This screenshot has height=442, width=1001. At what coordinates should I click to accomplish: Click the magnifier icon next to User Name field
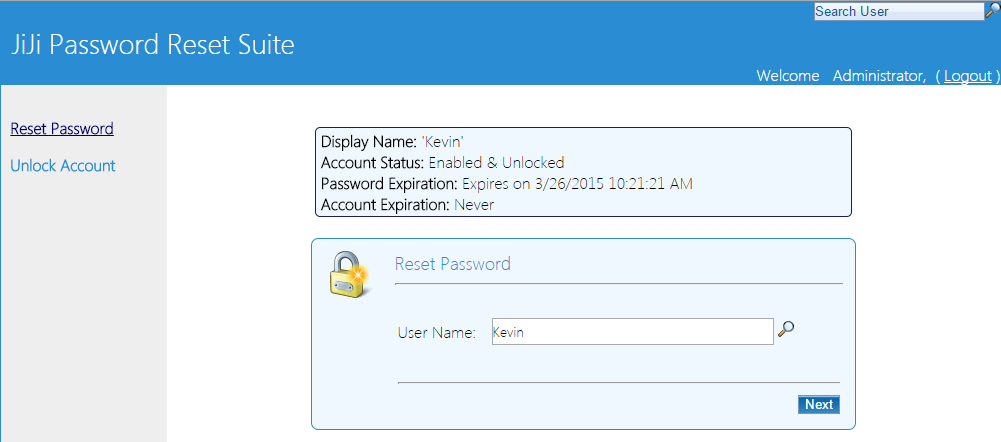pos(786,330)
